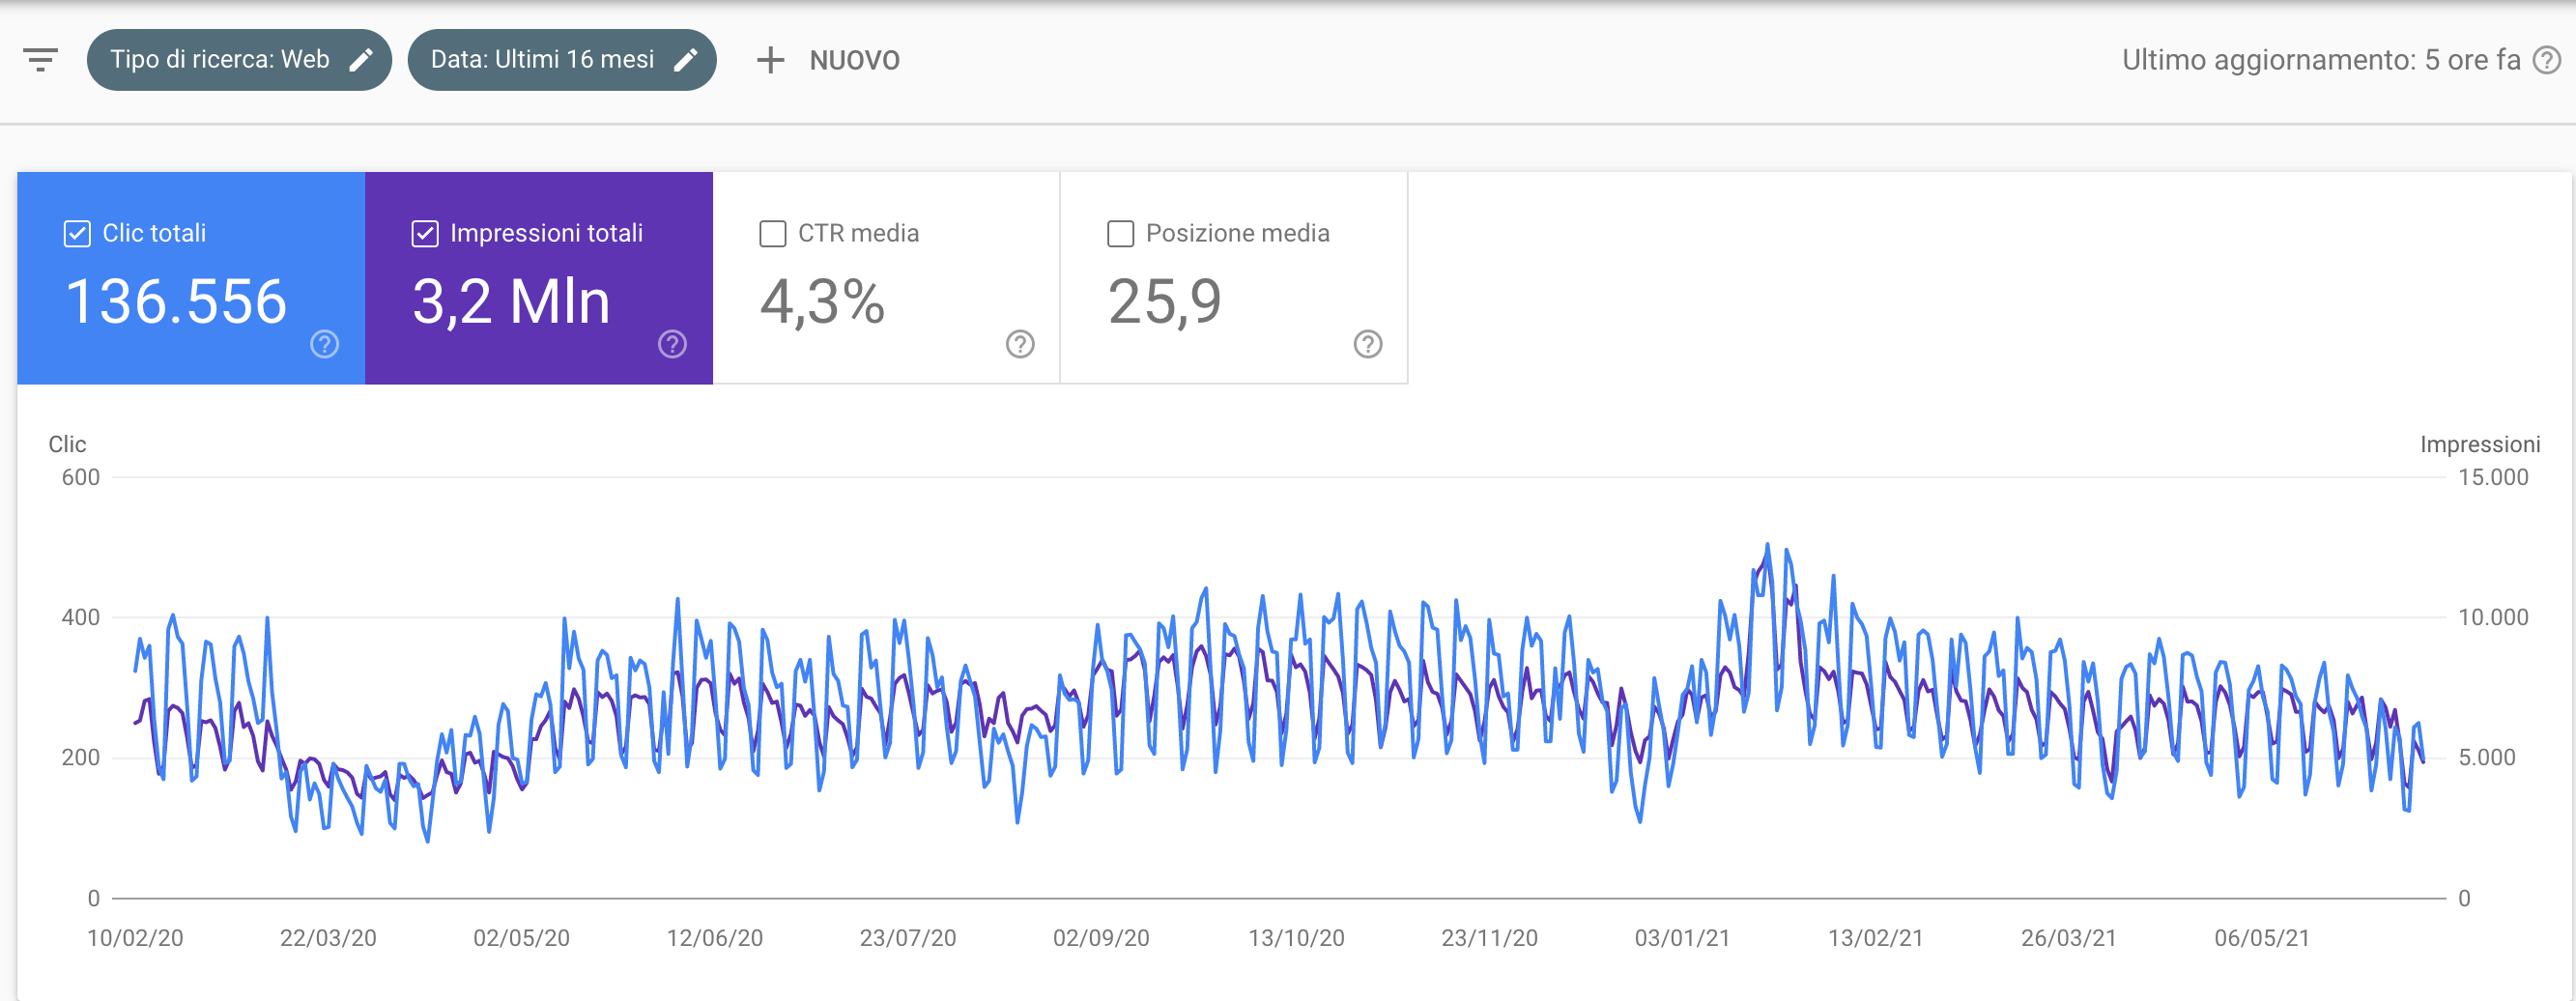The width and height of the screenshot is (2576, 1001).
Task: Enable the CTR media checkbox
Action: point(773,234)
